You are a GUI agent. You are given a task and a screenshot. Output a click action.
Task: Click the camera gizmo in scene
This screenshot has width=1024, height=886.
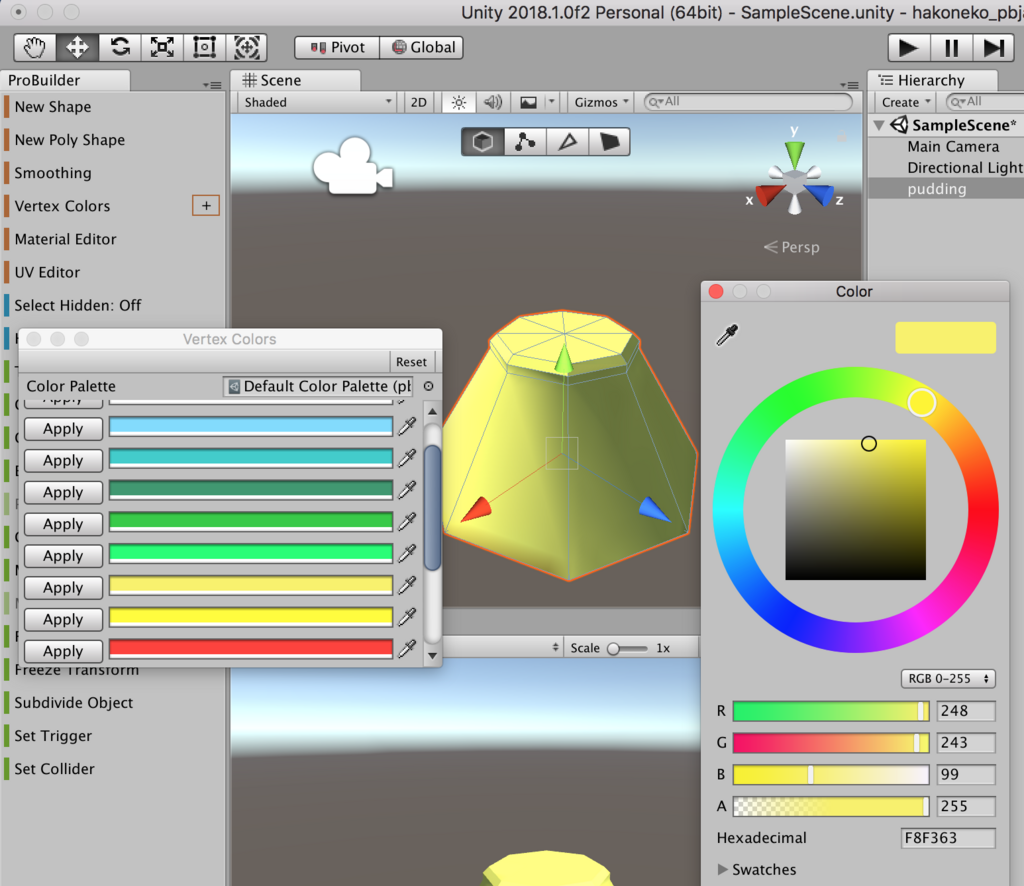(x=353, y=166)
